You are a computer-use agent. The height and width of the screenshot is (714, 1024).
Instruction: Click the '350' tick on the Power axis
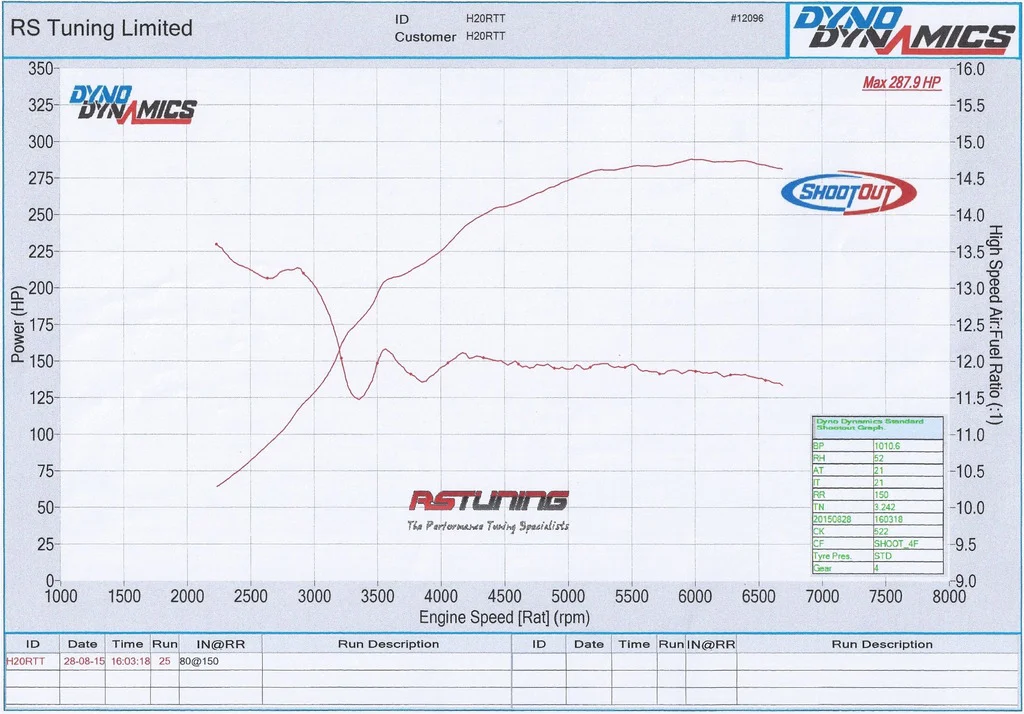pos(40,69)
